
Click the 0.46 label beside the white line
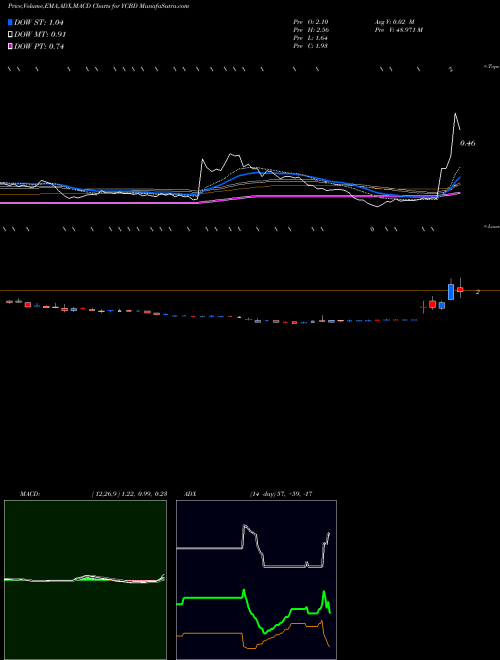coord(468,144)
